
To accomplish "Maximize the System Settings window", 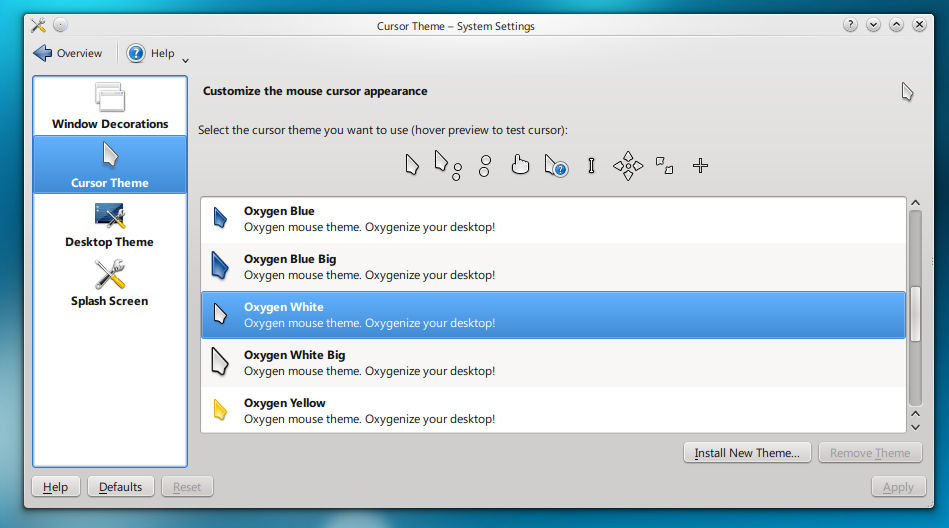I will pyautogui.click(x=896, y=25).
